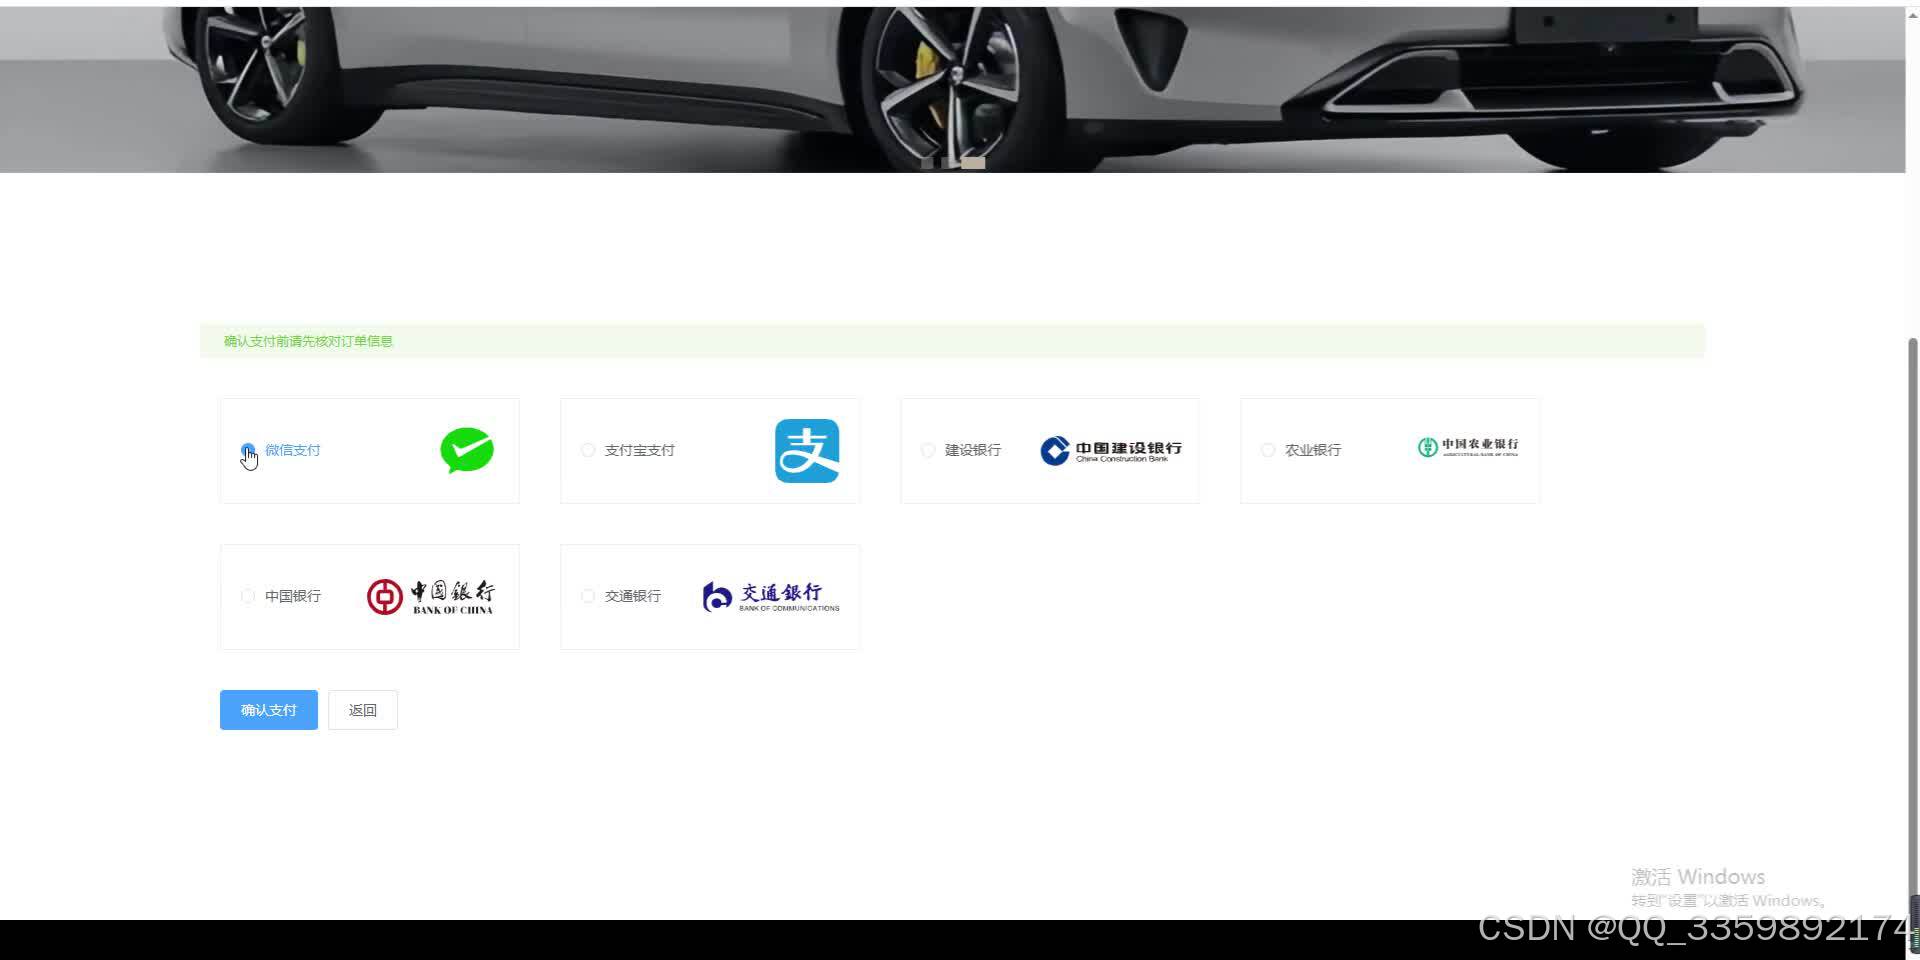This screenshot has width=1920, height=960.
Task: Click the 农业银行 label text
Action: click(1313, 450)
